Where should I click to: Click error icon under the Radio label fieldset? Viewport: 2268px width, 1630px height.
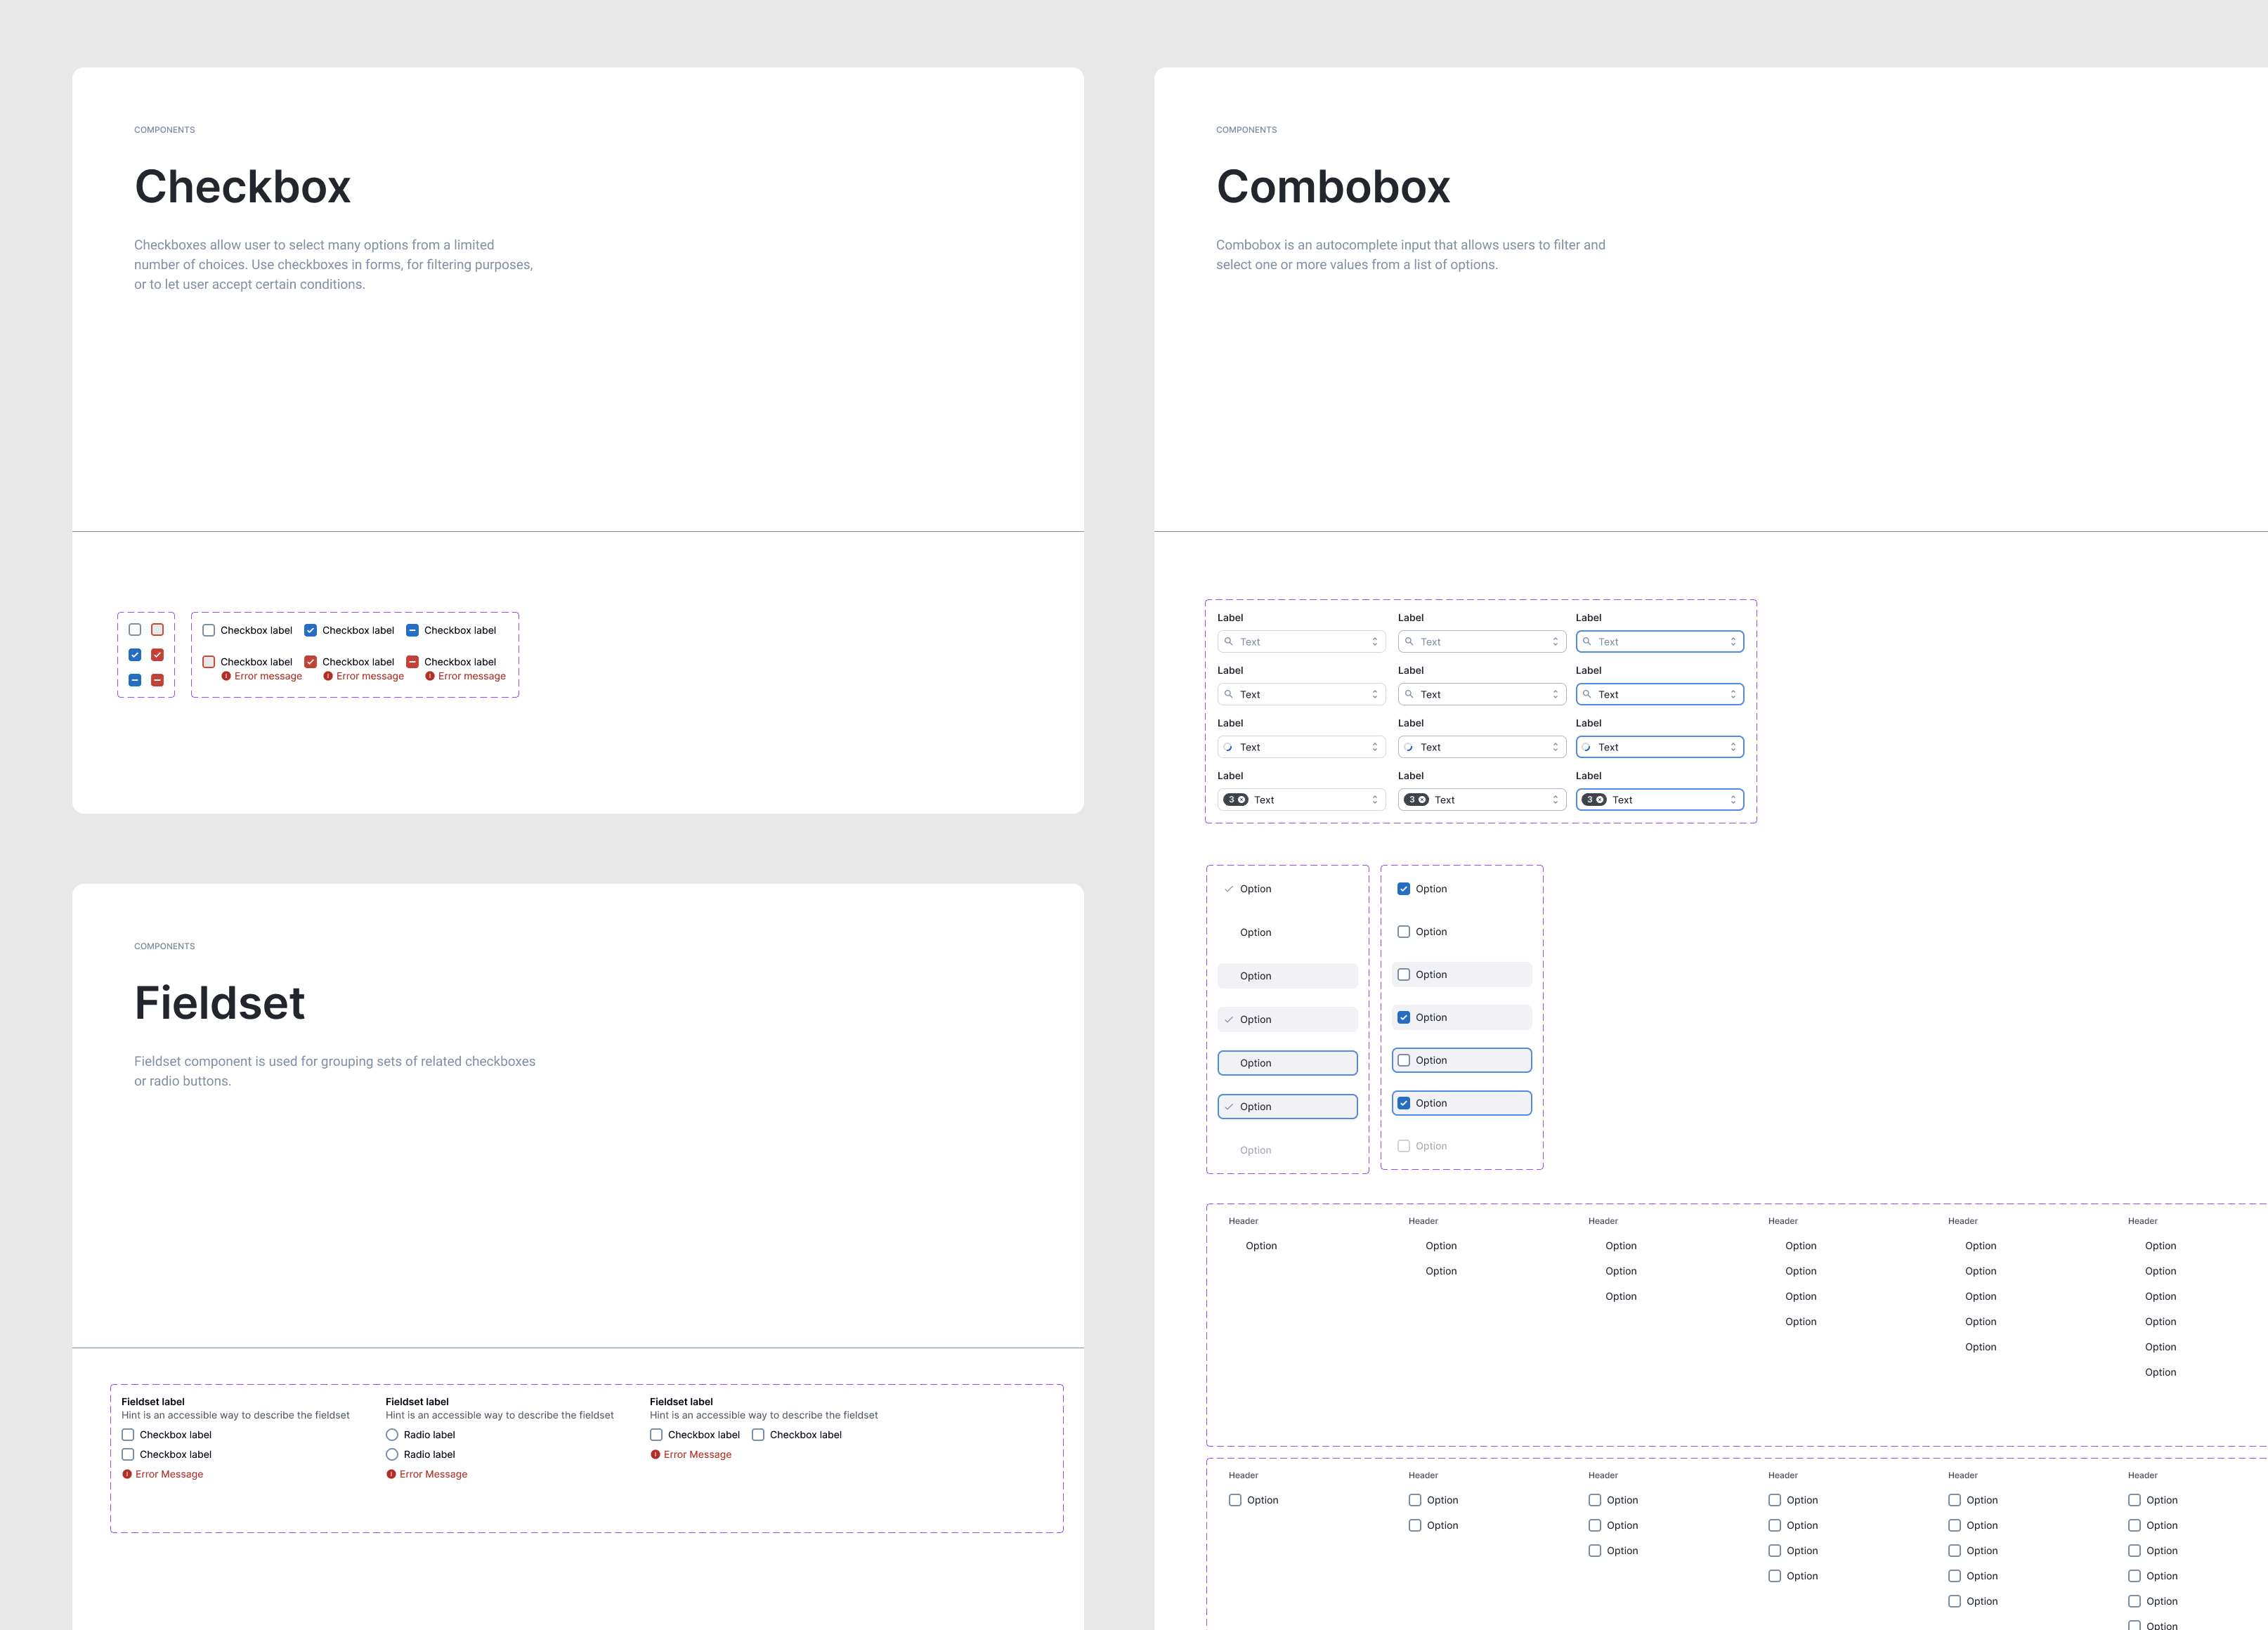pyautogui.click(x=391, y=1474)
